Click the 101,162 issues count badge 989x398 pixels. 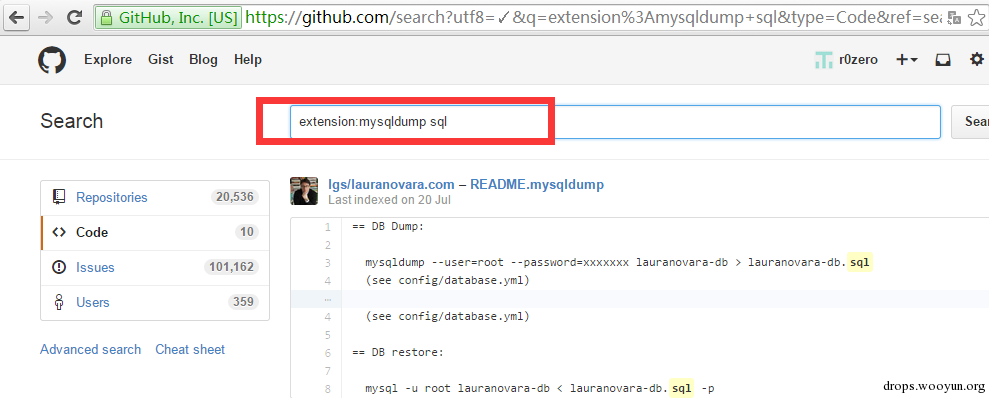point(231,267)
